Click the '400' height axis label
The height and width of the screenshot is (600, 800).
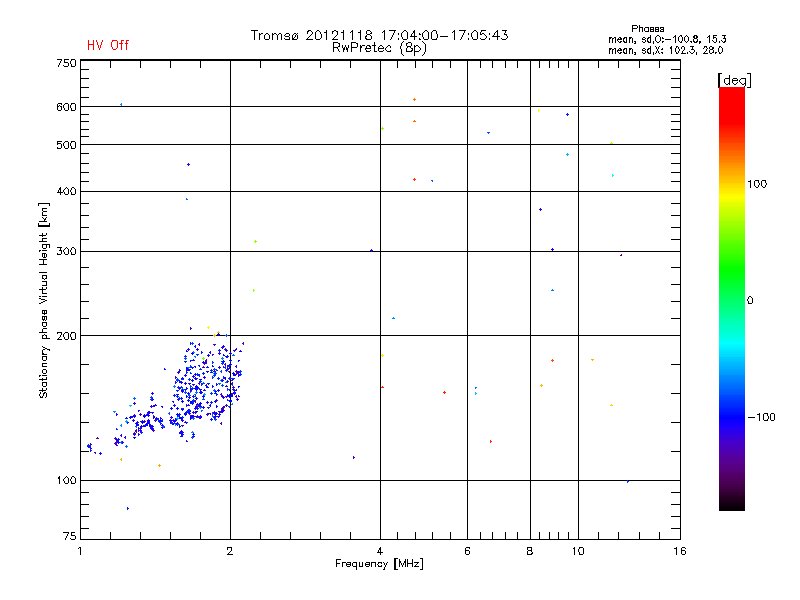point(66,191)
